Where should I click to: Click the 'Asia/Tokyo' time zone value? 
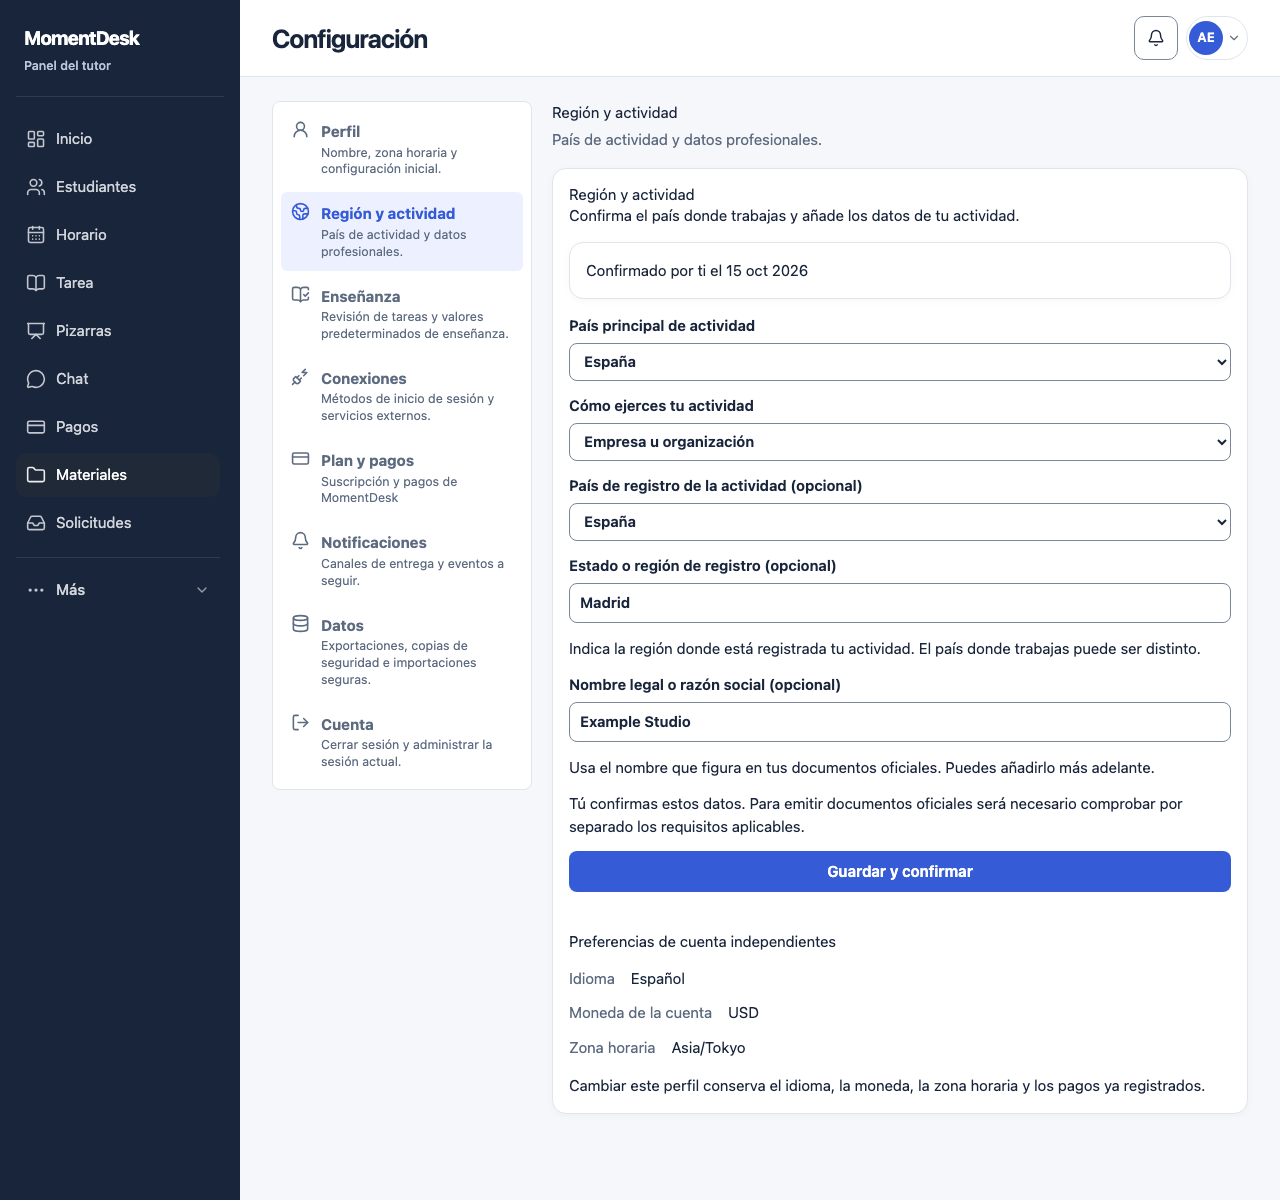coord(708,1048)
